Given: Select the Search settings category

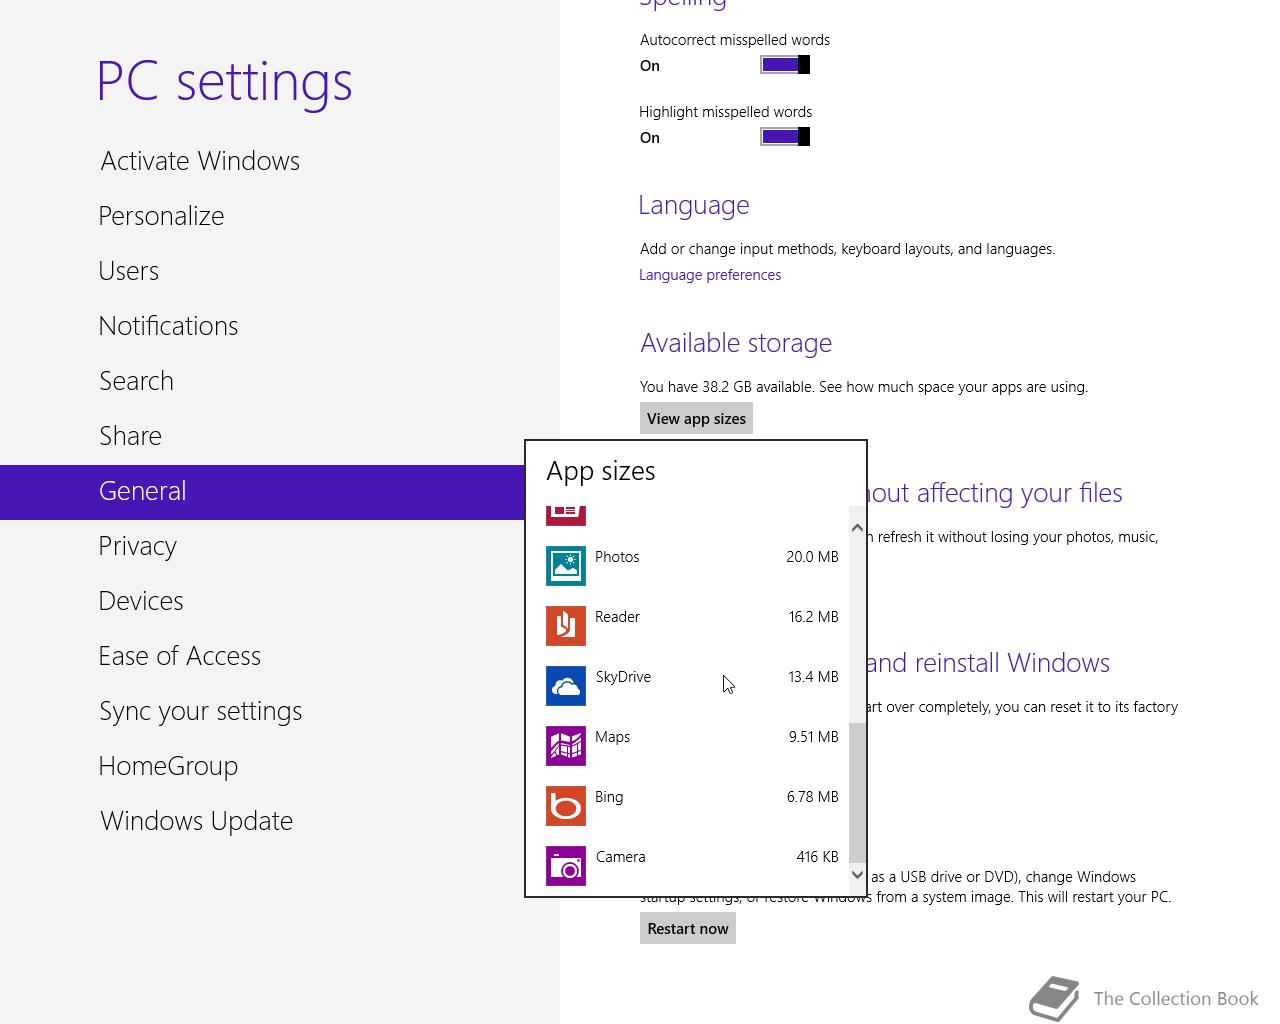Looking at the screenshot, I should 136,381.
